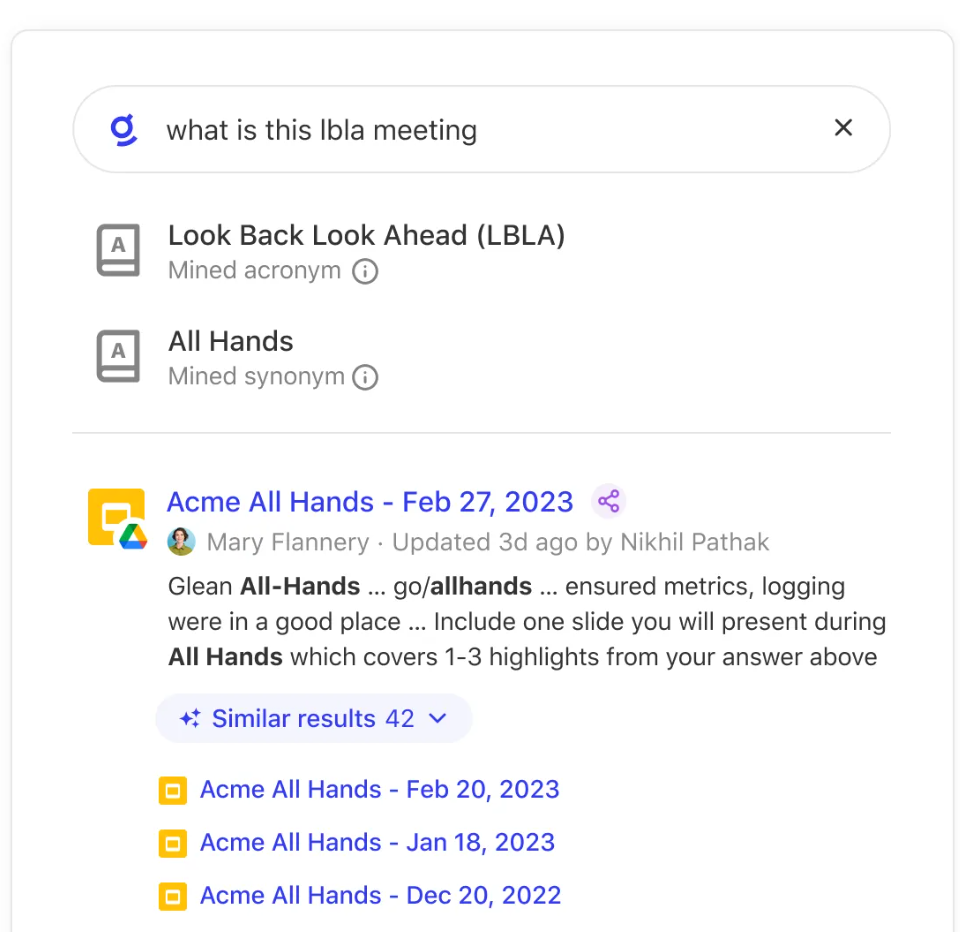Click the Feb 27 result snippet text

click(x=527, y=622)
